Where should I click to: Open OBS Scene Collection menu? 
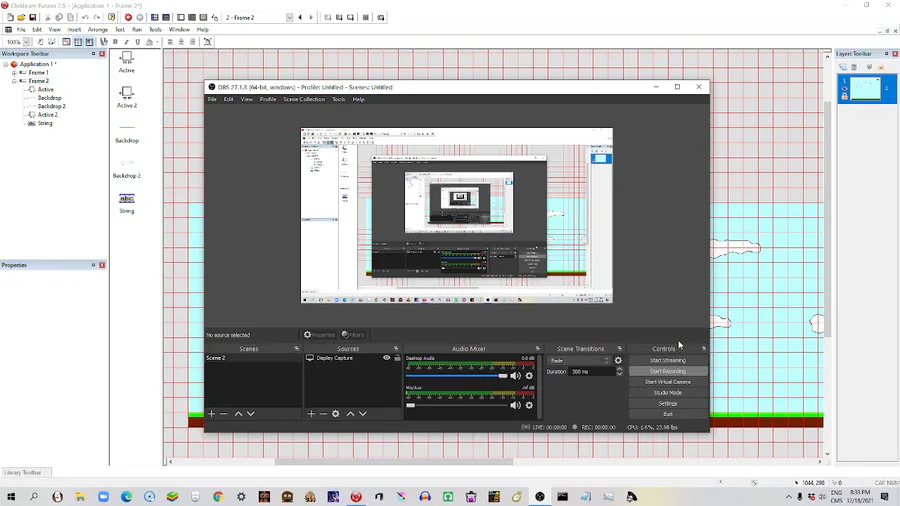tap(304, 99)
